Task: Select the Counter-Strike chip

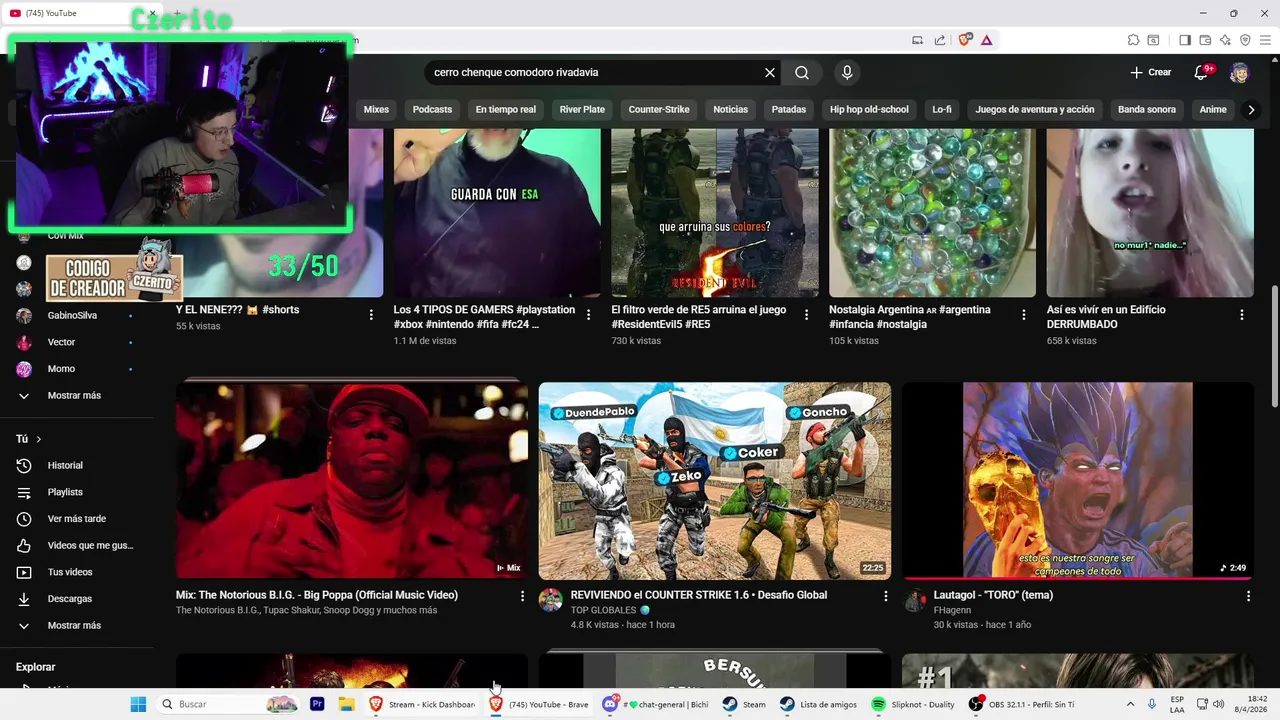Action: coord(658,109)
